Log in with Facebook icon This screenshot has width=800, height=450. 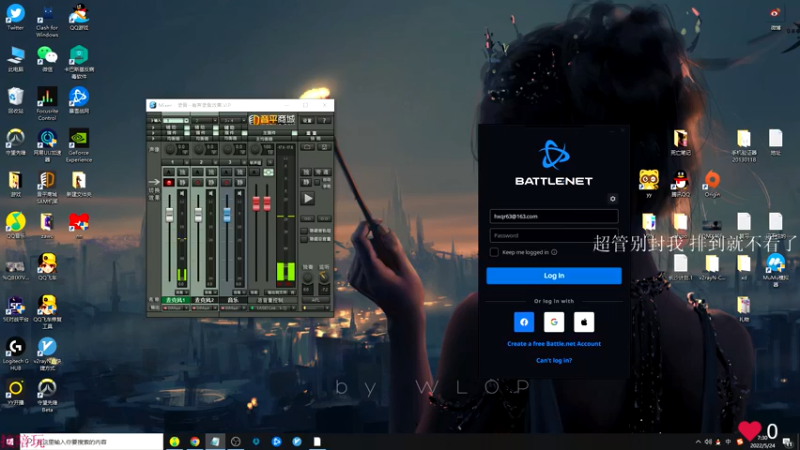(524, 322)
